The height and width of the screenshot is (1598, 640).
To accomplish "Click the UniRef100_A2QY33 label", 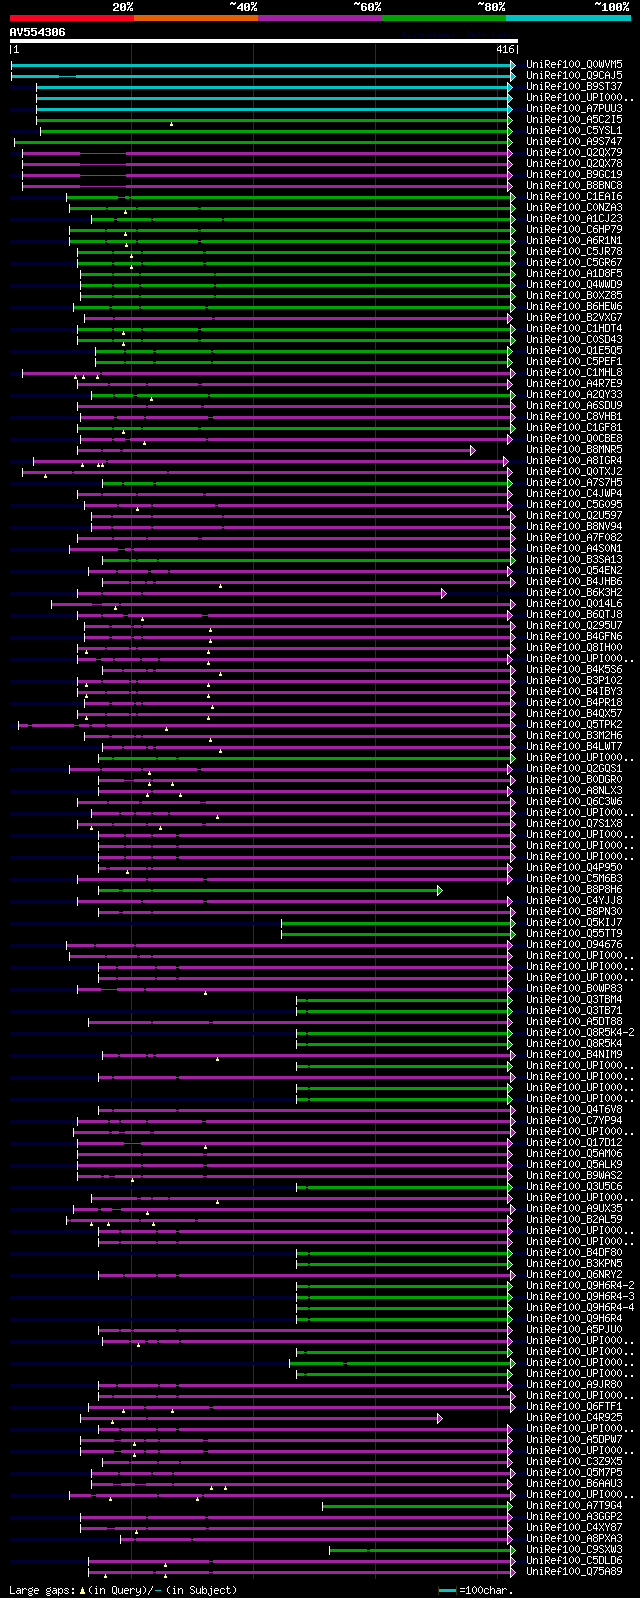I will point(574,394).
